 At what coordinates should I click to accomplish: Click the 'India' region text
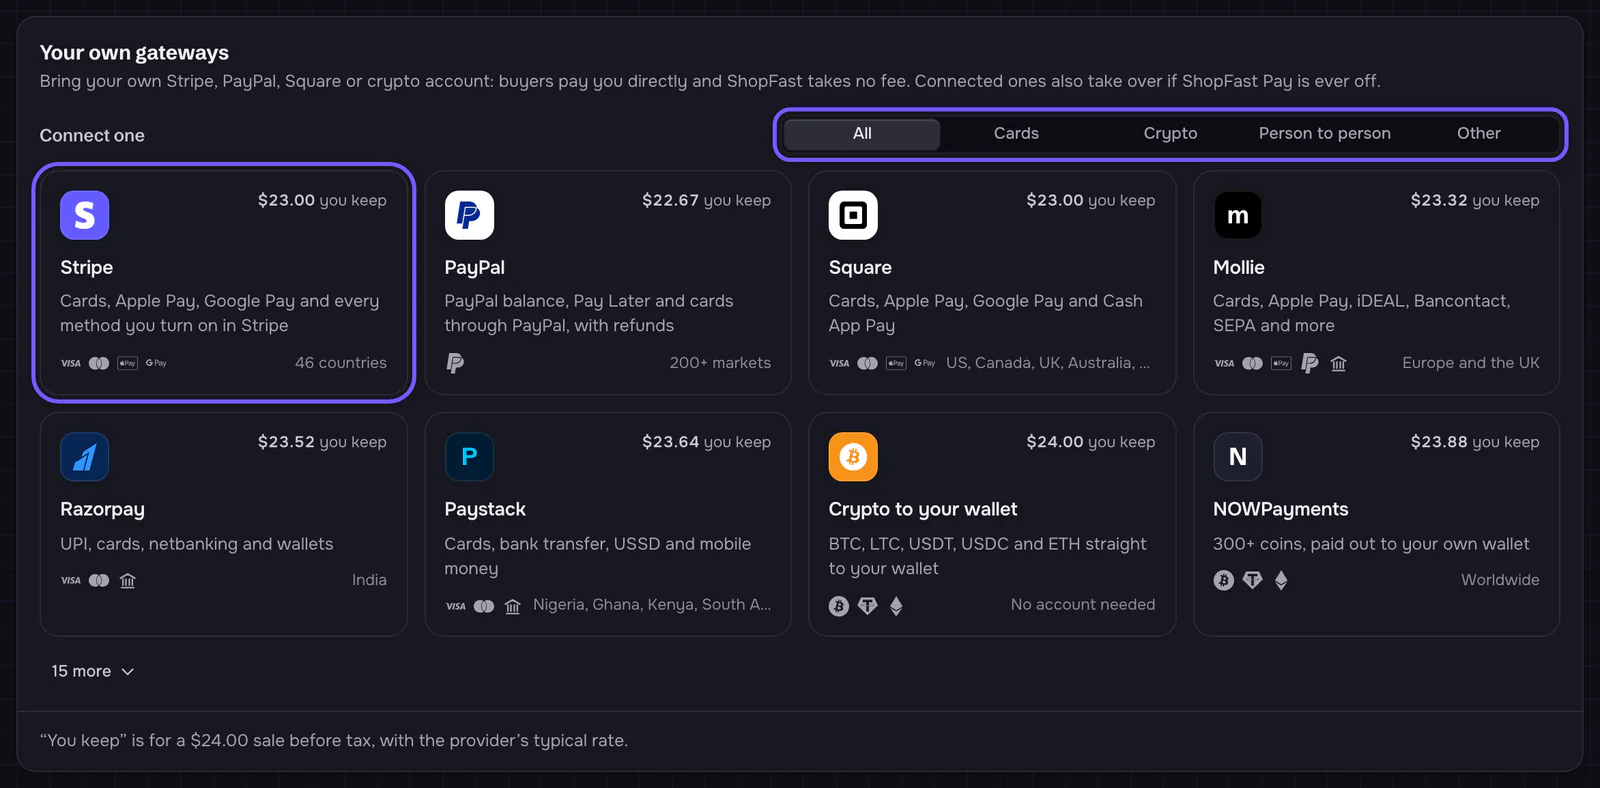pos(369,580)
